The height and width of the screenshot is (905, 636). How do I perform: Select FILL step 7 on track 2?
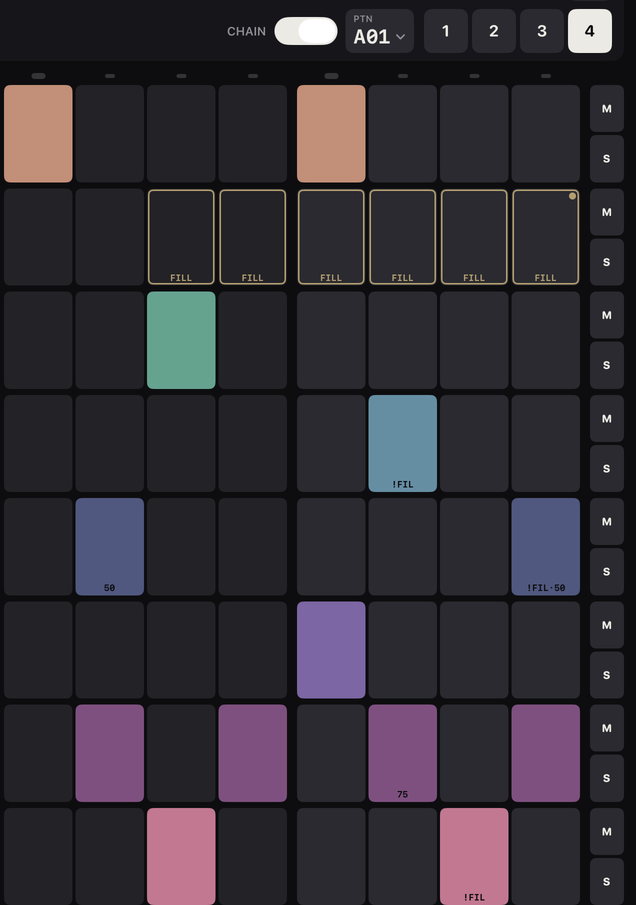(x=474, y=237)
